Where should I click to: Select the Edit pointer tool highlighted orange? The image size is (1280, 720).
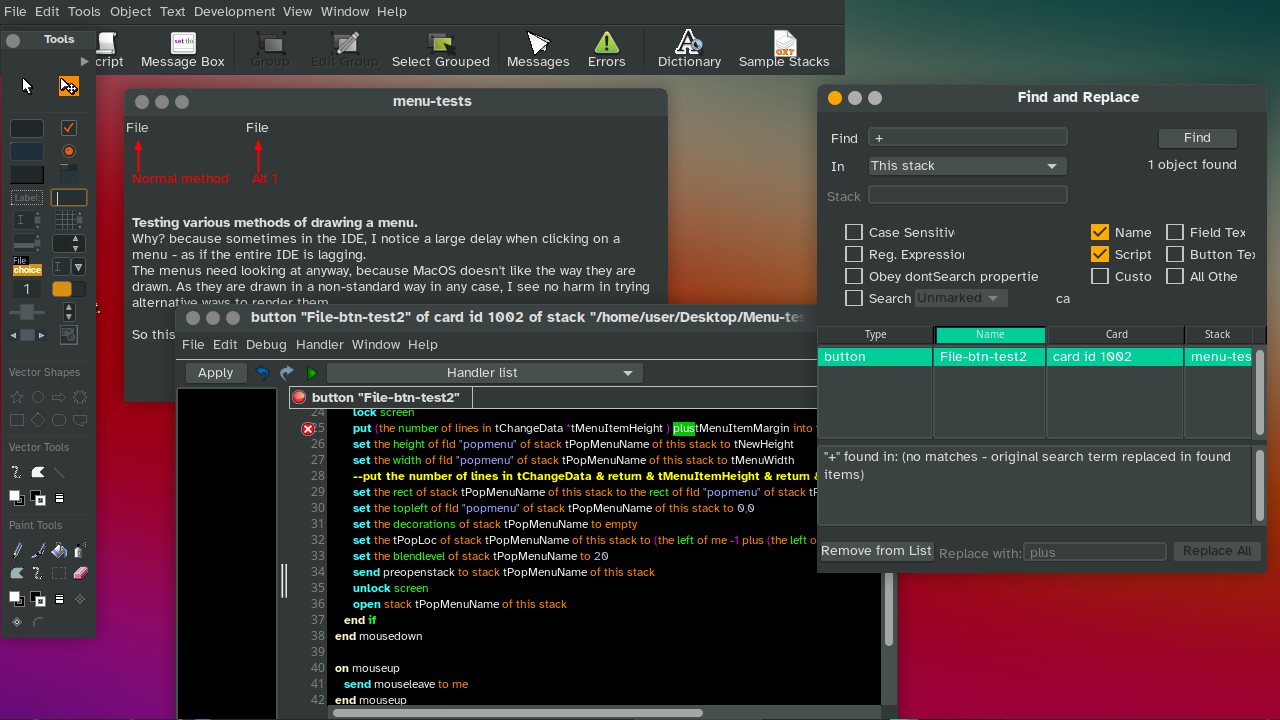(x=69, y=86)
